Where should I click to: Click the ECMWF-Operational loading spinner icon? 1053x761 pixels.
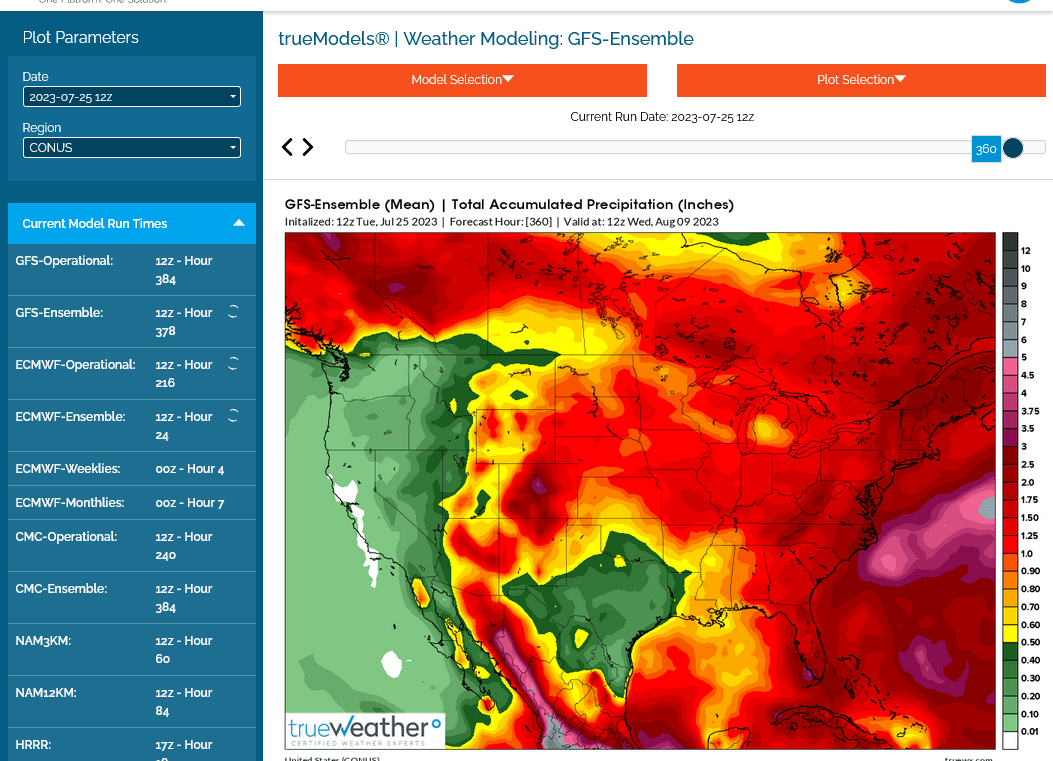click(x=233, y=363)
